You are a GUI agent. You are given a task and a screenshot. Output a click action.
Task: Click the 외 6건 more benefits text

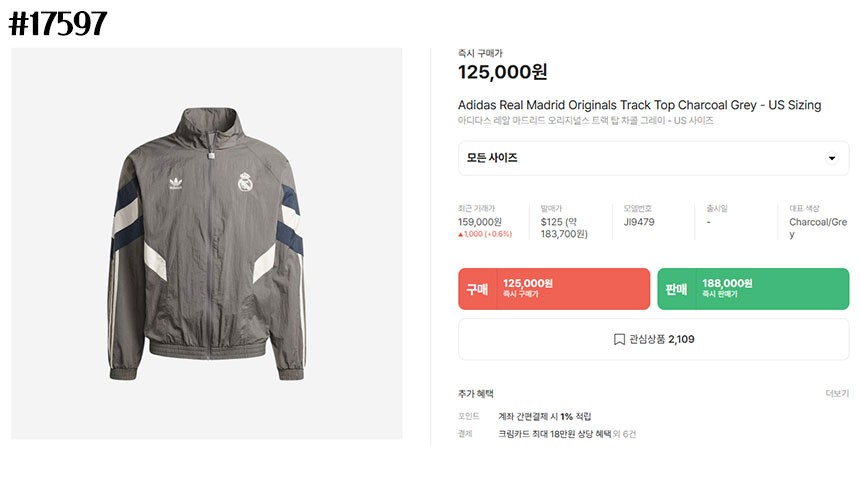pos(625,434)
